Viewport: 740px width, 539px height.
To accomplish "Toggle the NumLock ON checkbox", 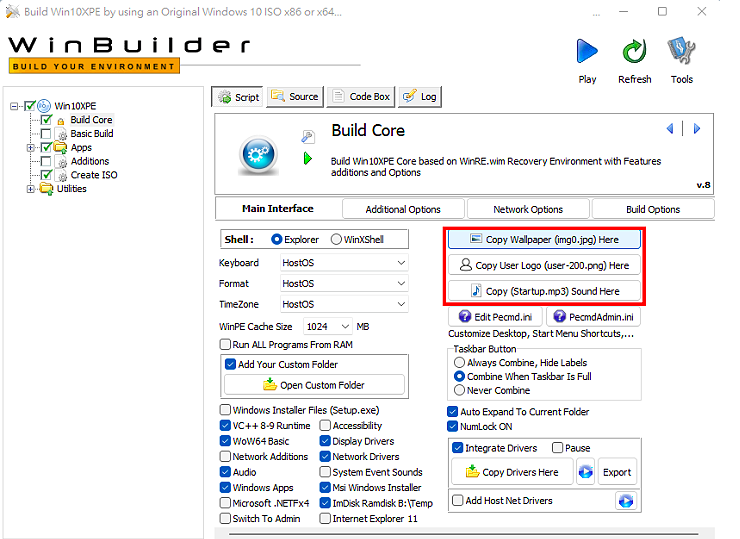I will click(x=452, y=426).
